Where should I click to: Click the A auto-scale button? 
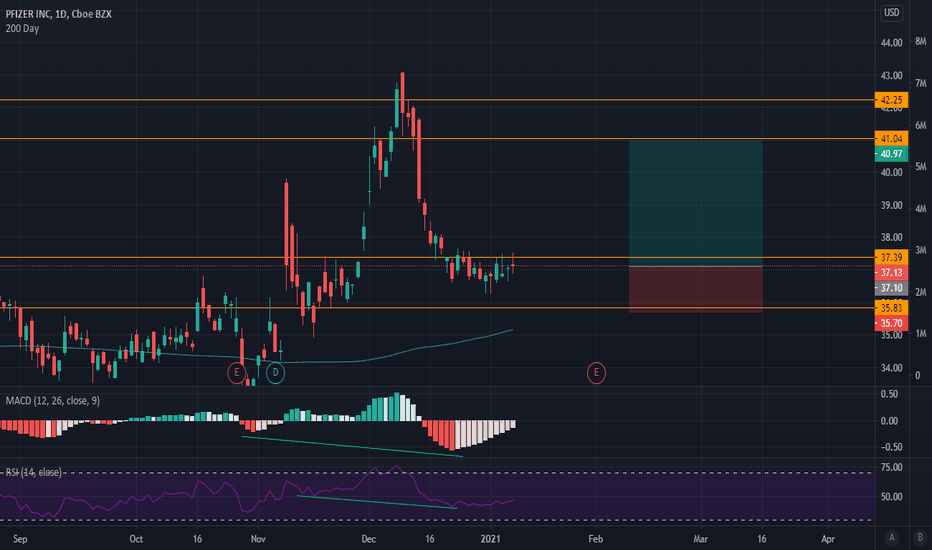pyautogui.click(x=892, y=538)
